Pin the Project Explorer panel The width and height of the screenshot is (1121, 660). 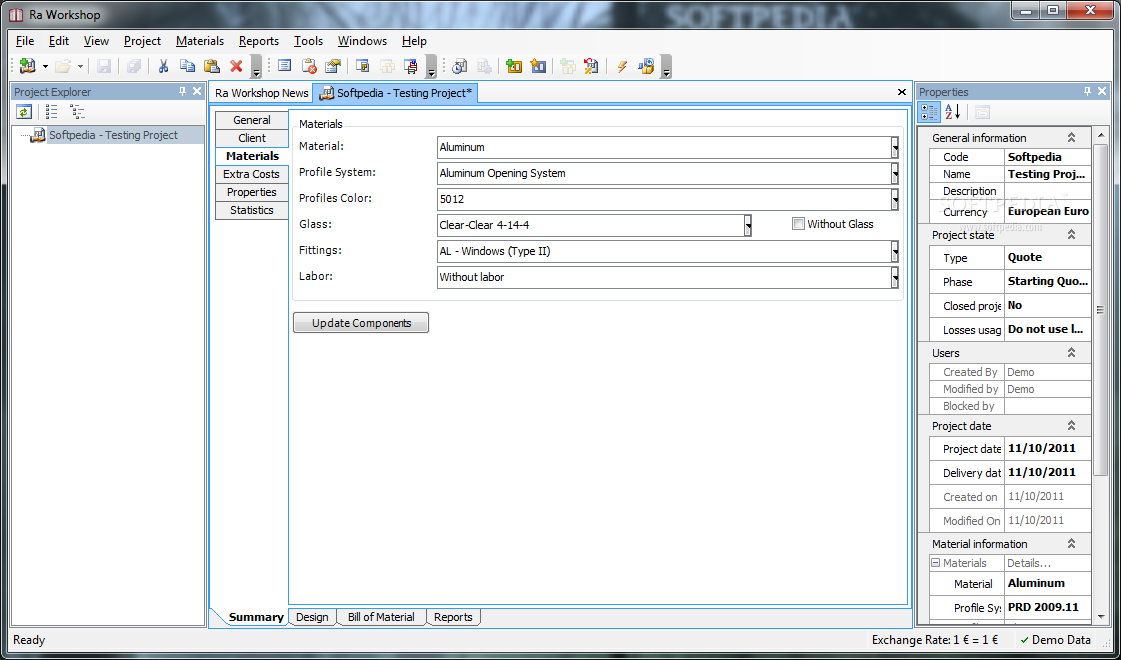coord(182,92)
